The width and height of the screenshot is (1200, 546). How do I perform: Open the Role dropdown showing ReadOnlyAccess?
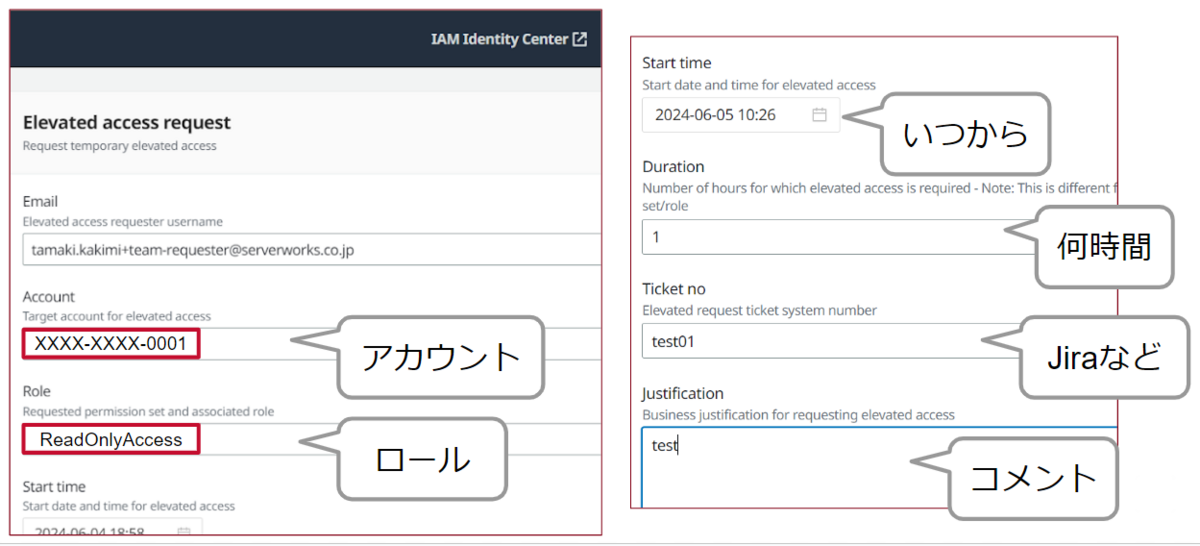coord(311,439)
